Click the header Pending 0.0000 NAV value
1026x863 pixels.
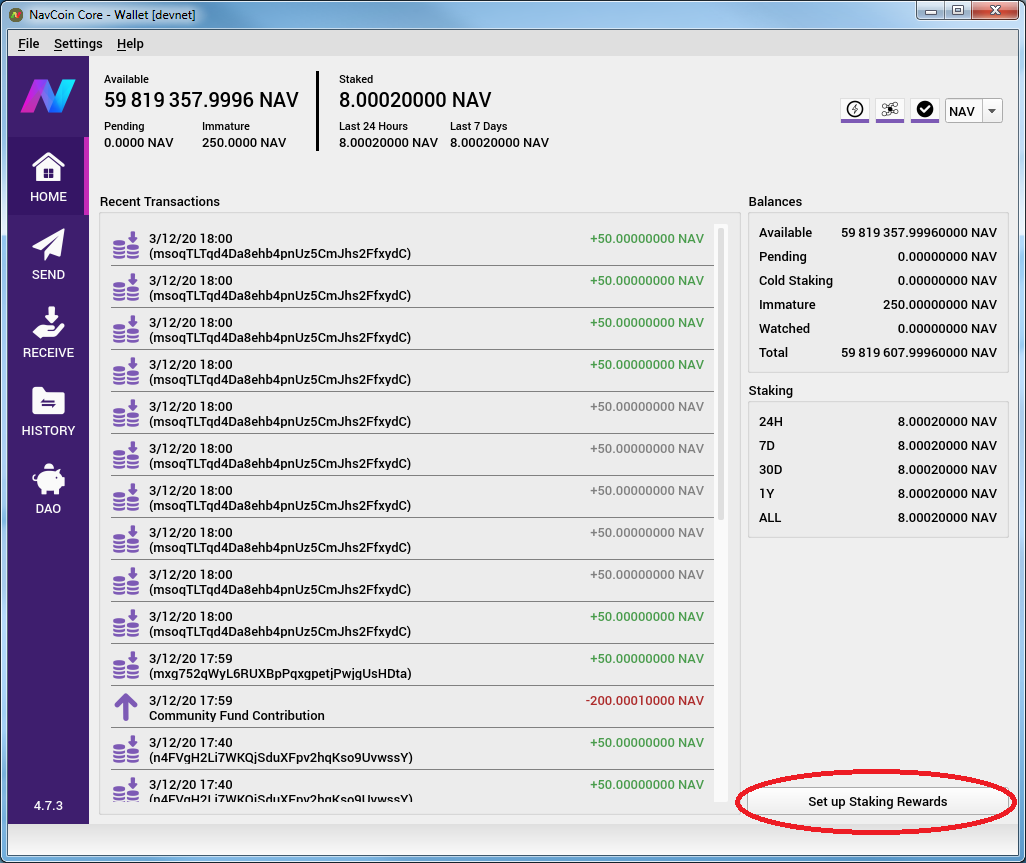pos(138,143)
